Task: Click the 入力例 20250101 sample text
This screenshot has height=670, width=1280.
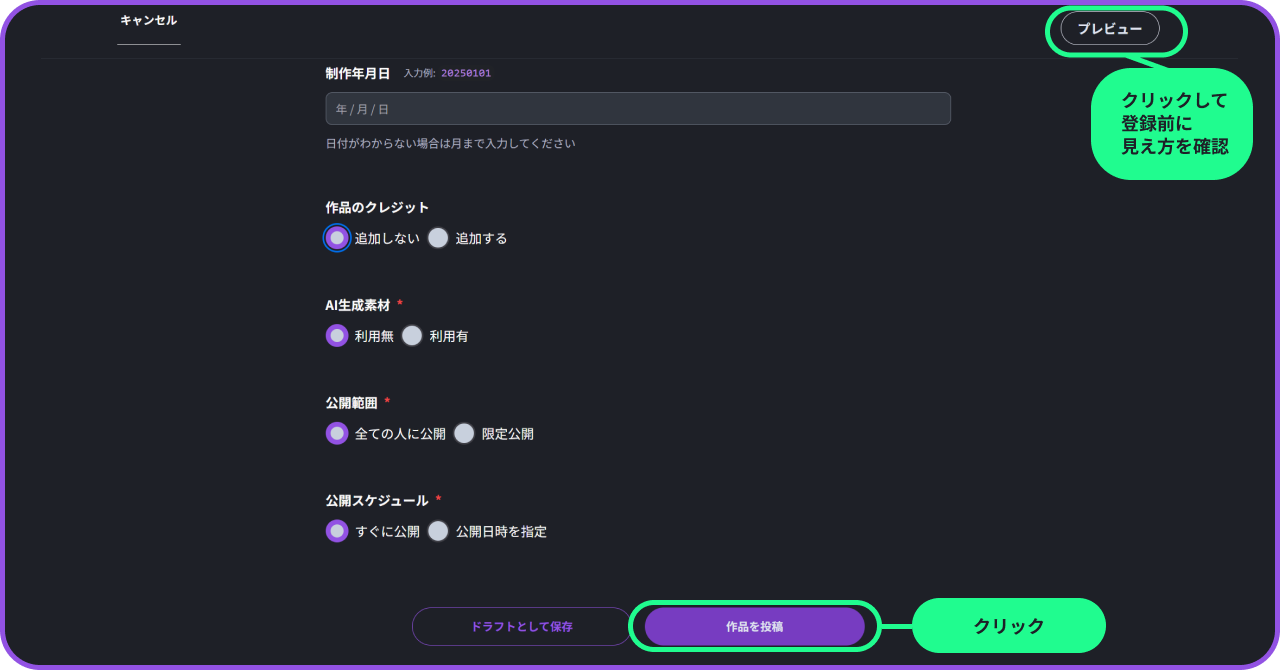Action: click(447, 73)
